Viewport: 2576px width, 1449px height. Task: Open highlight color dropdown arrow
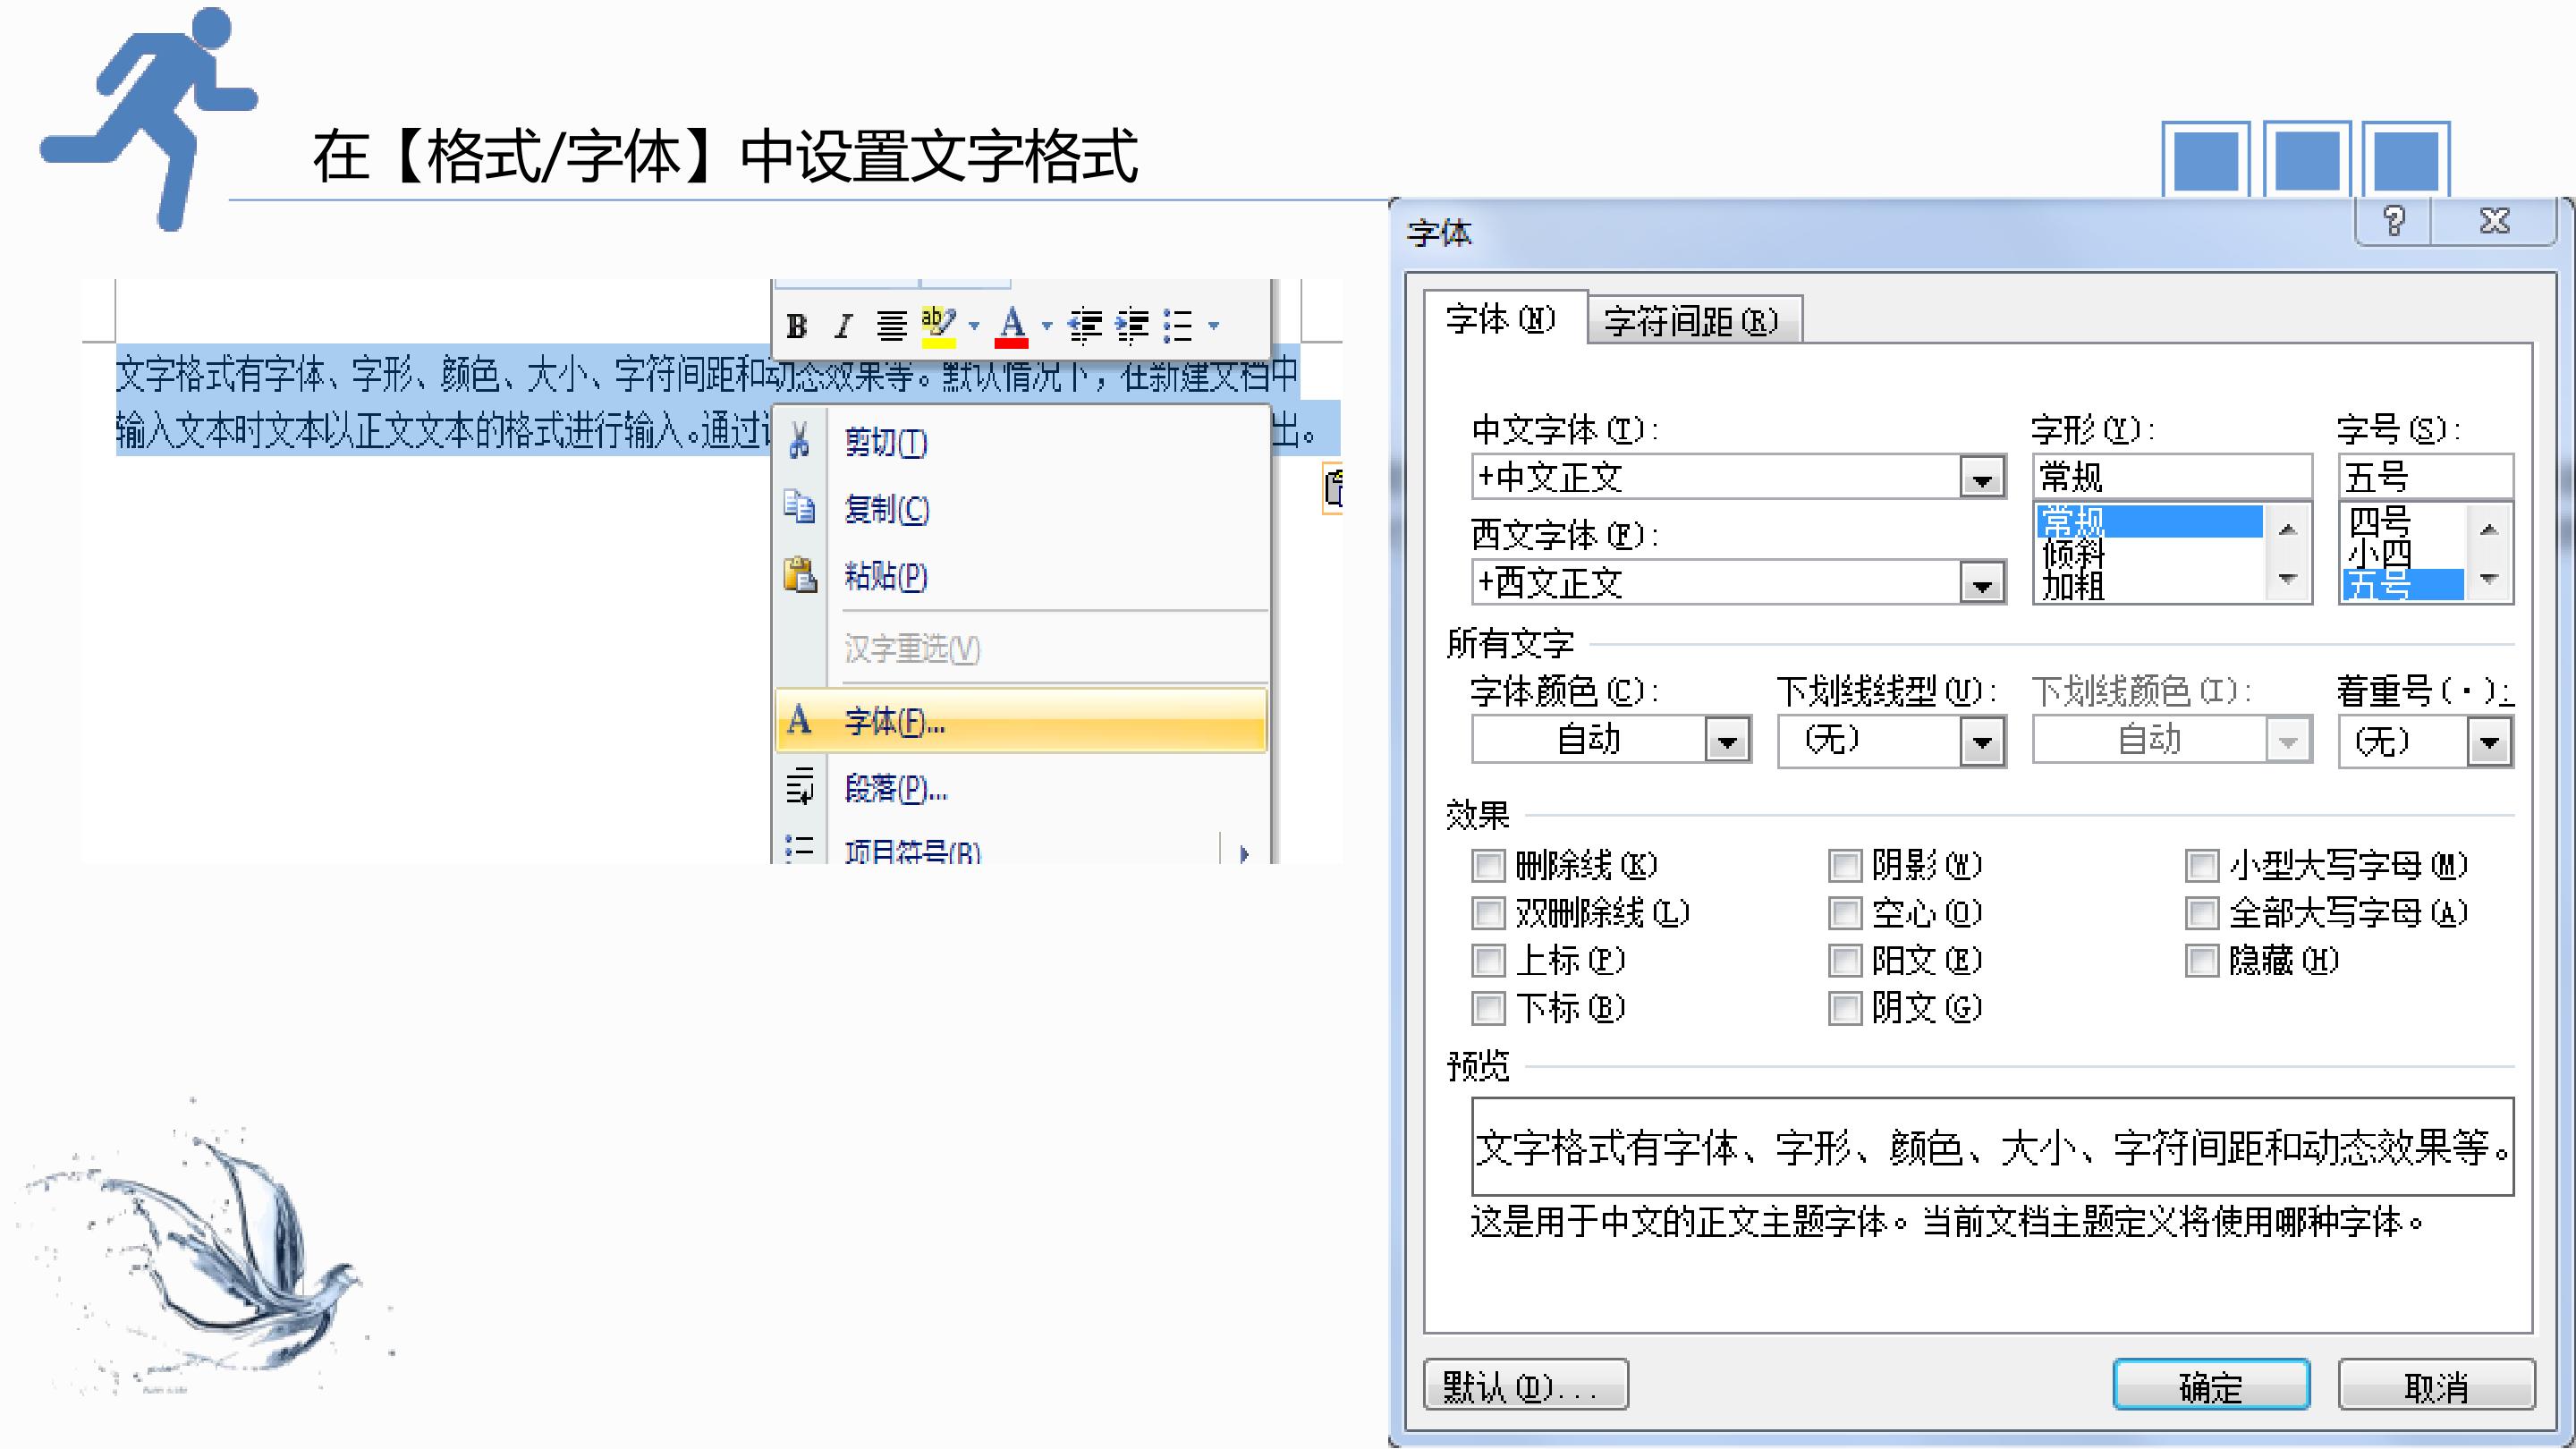click(x=974, y=326)
